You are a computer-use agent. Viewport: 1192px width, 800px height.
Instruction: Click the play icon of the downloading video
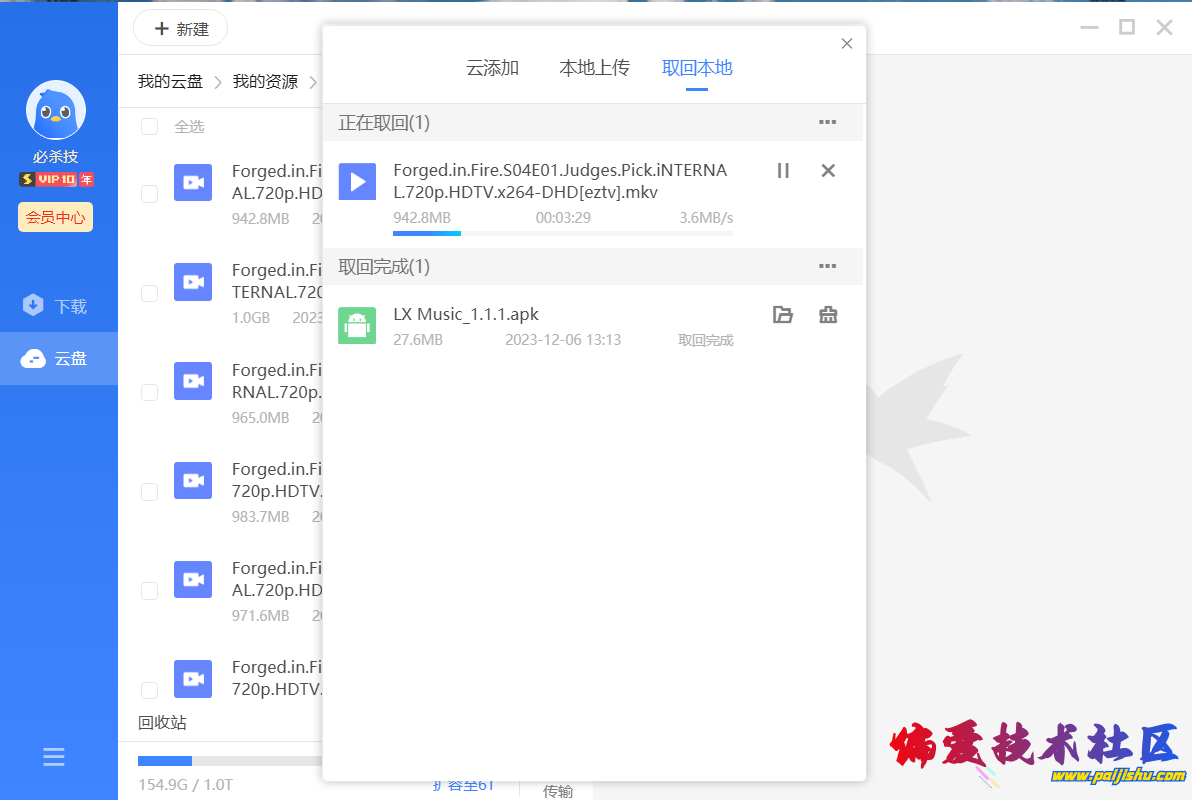357,182
